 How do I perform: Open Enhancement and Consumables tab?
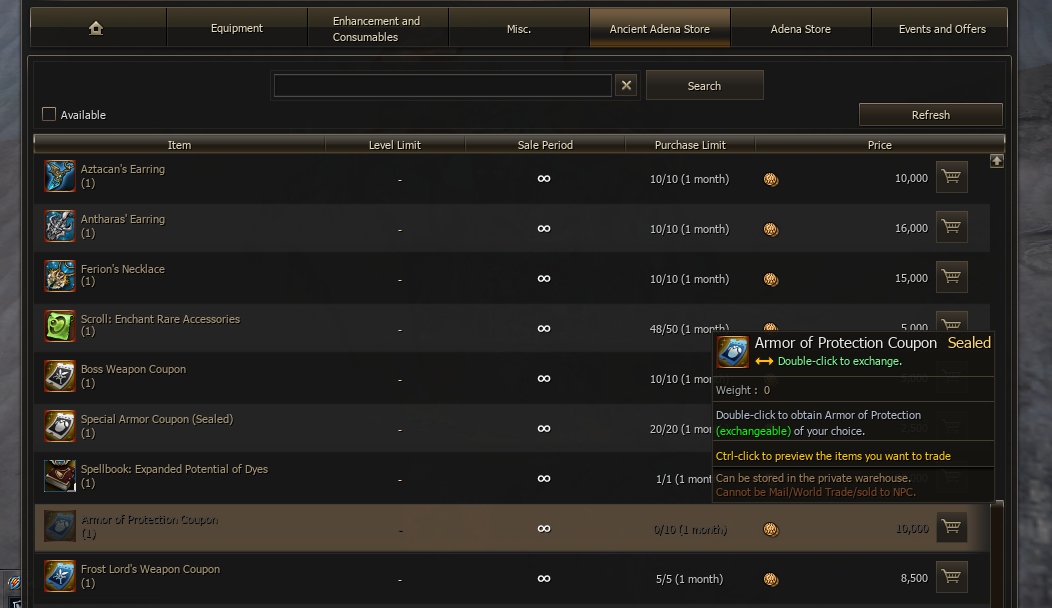click(377, 28)
